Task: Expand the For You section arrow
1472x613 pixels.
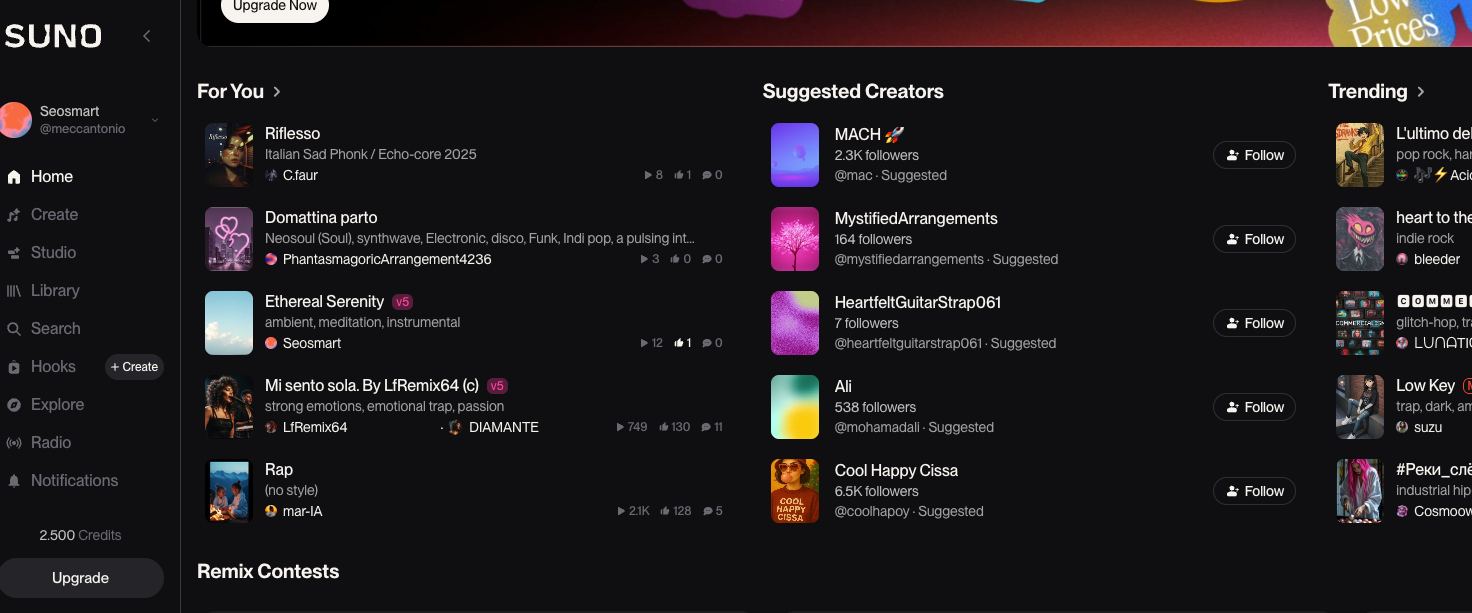Action: point(277,92)
